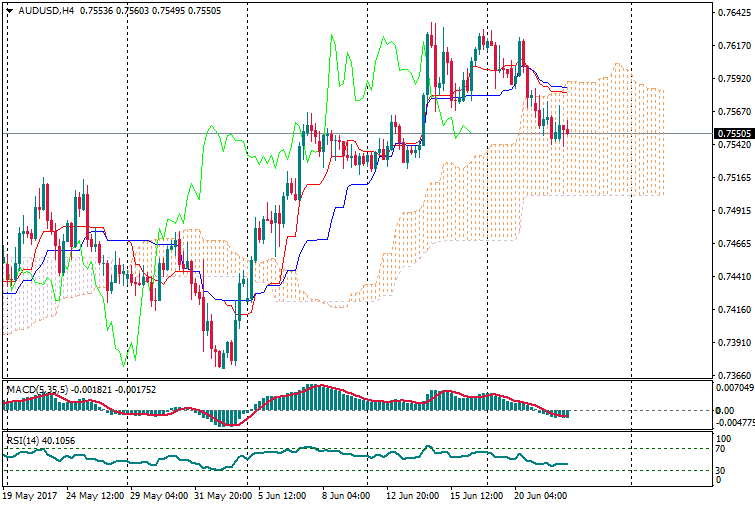Click the 0.73660 price scale label
This screenshot has height=507, width=755.
[733, 375]
